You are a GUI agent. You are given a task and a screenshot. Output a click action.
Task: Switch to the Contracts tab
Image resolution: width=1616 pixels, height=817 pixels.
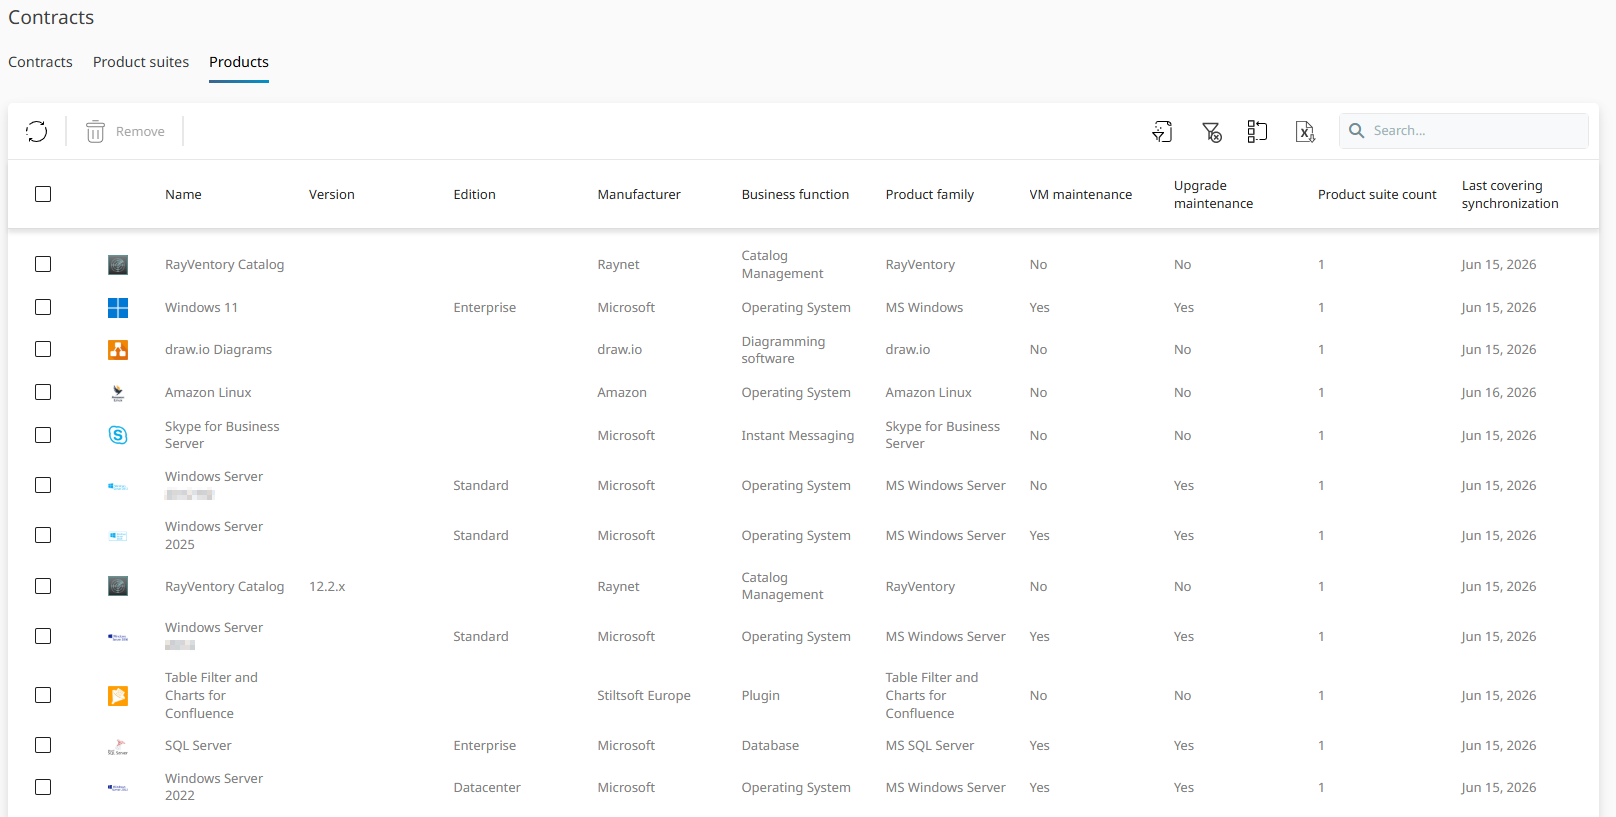[x=40, y=62]
